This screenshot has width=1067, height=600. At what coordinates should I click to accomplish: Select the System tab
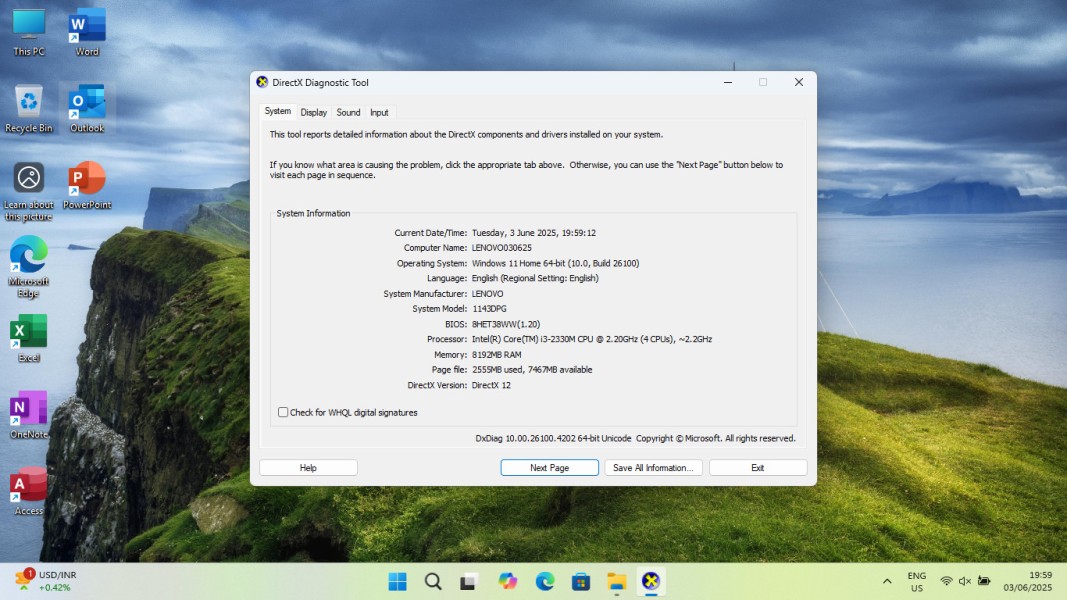point(278,111)
